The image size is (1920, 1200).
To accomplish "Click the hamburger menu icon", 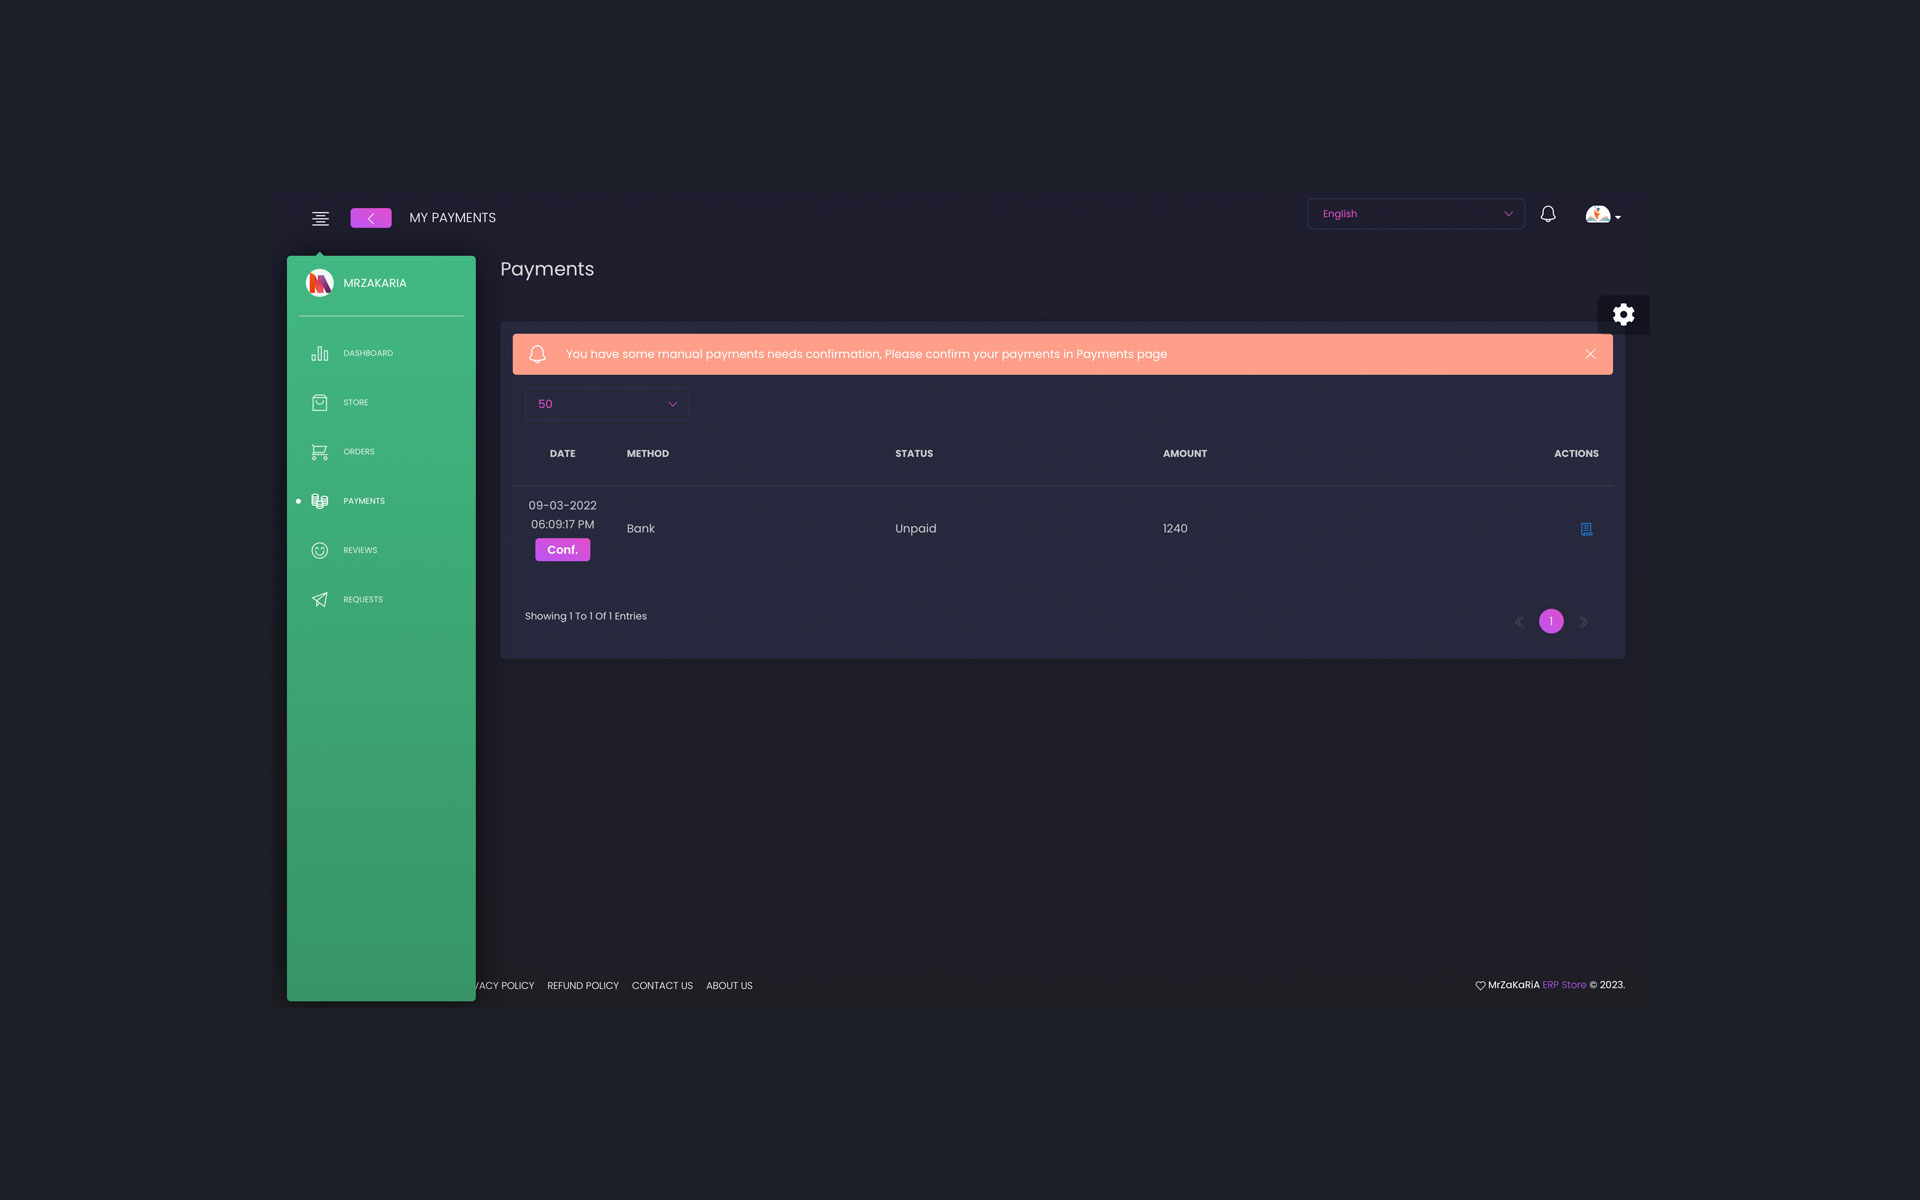I will (320, 218).
